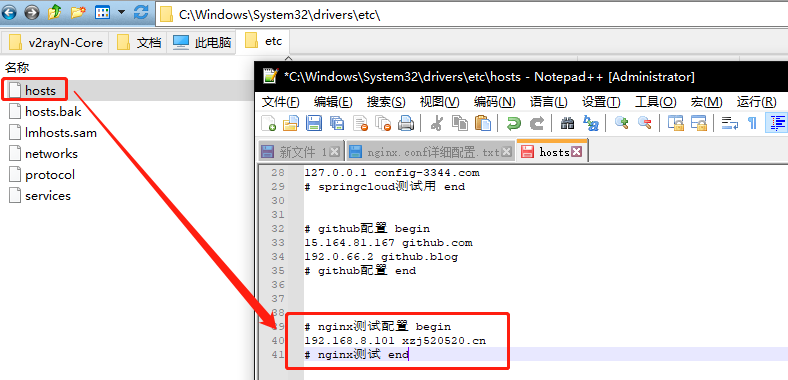Toggle word wrap in the editor

(730, 123)
